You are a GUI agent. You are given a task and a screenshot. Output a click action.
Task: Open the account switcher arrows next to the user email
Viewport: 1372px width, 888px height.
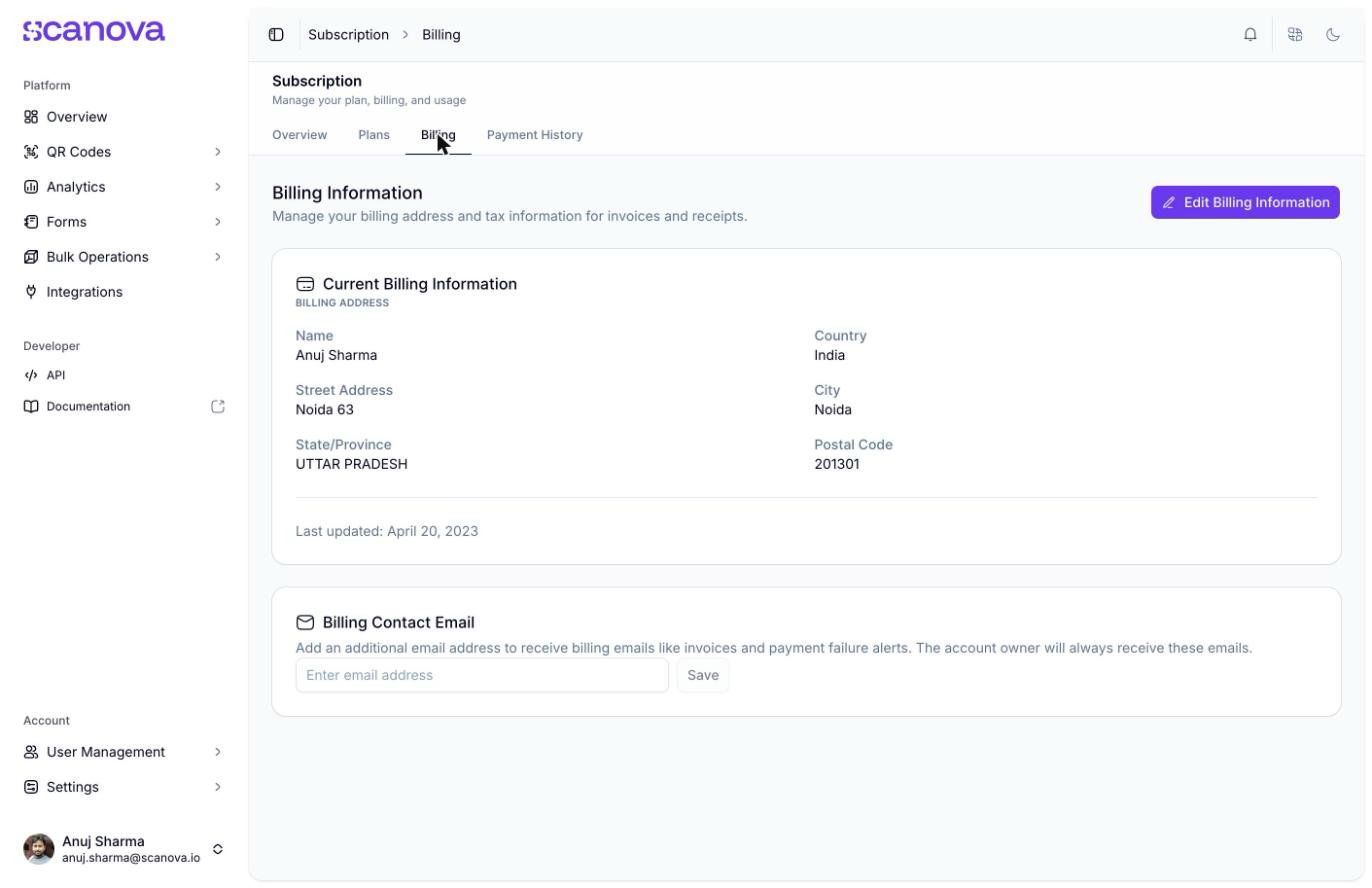(x=218, y=849)
